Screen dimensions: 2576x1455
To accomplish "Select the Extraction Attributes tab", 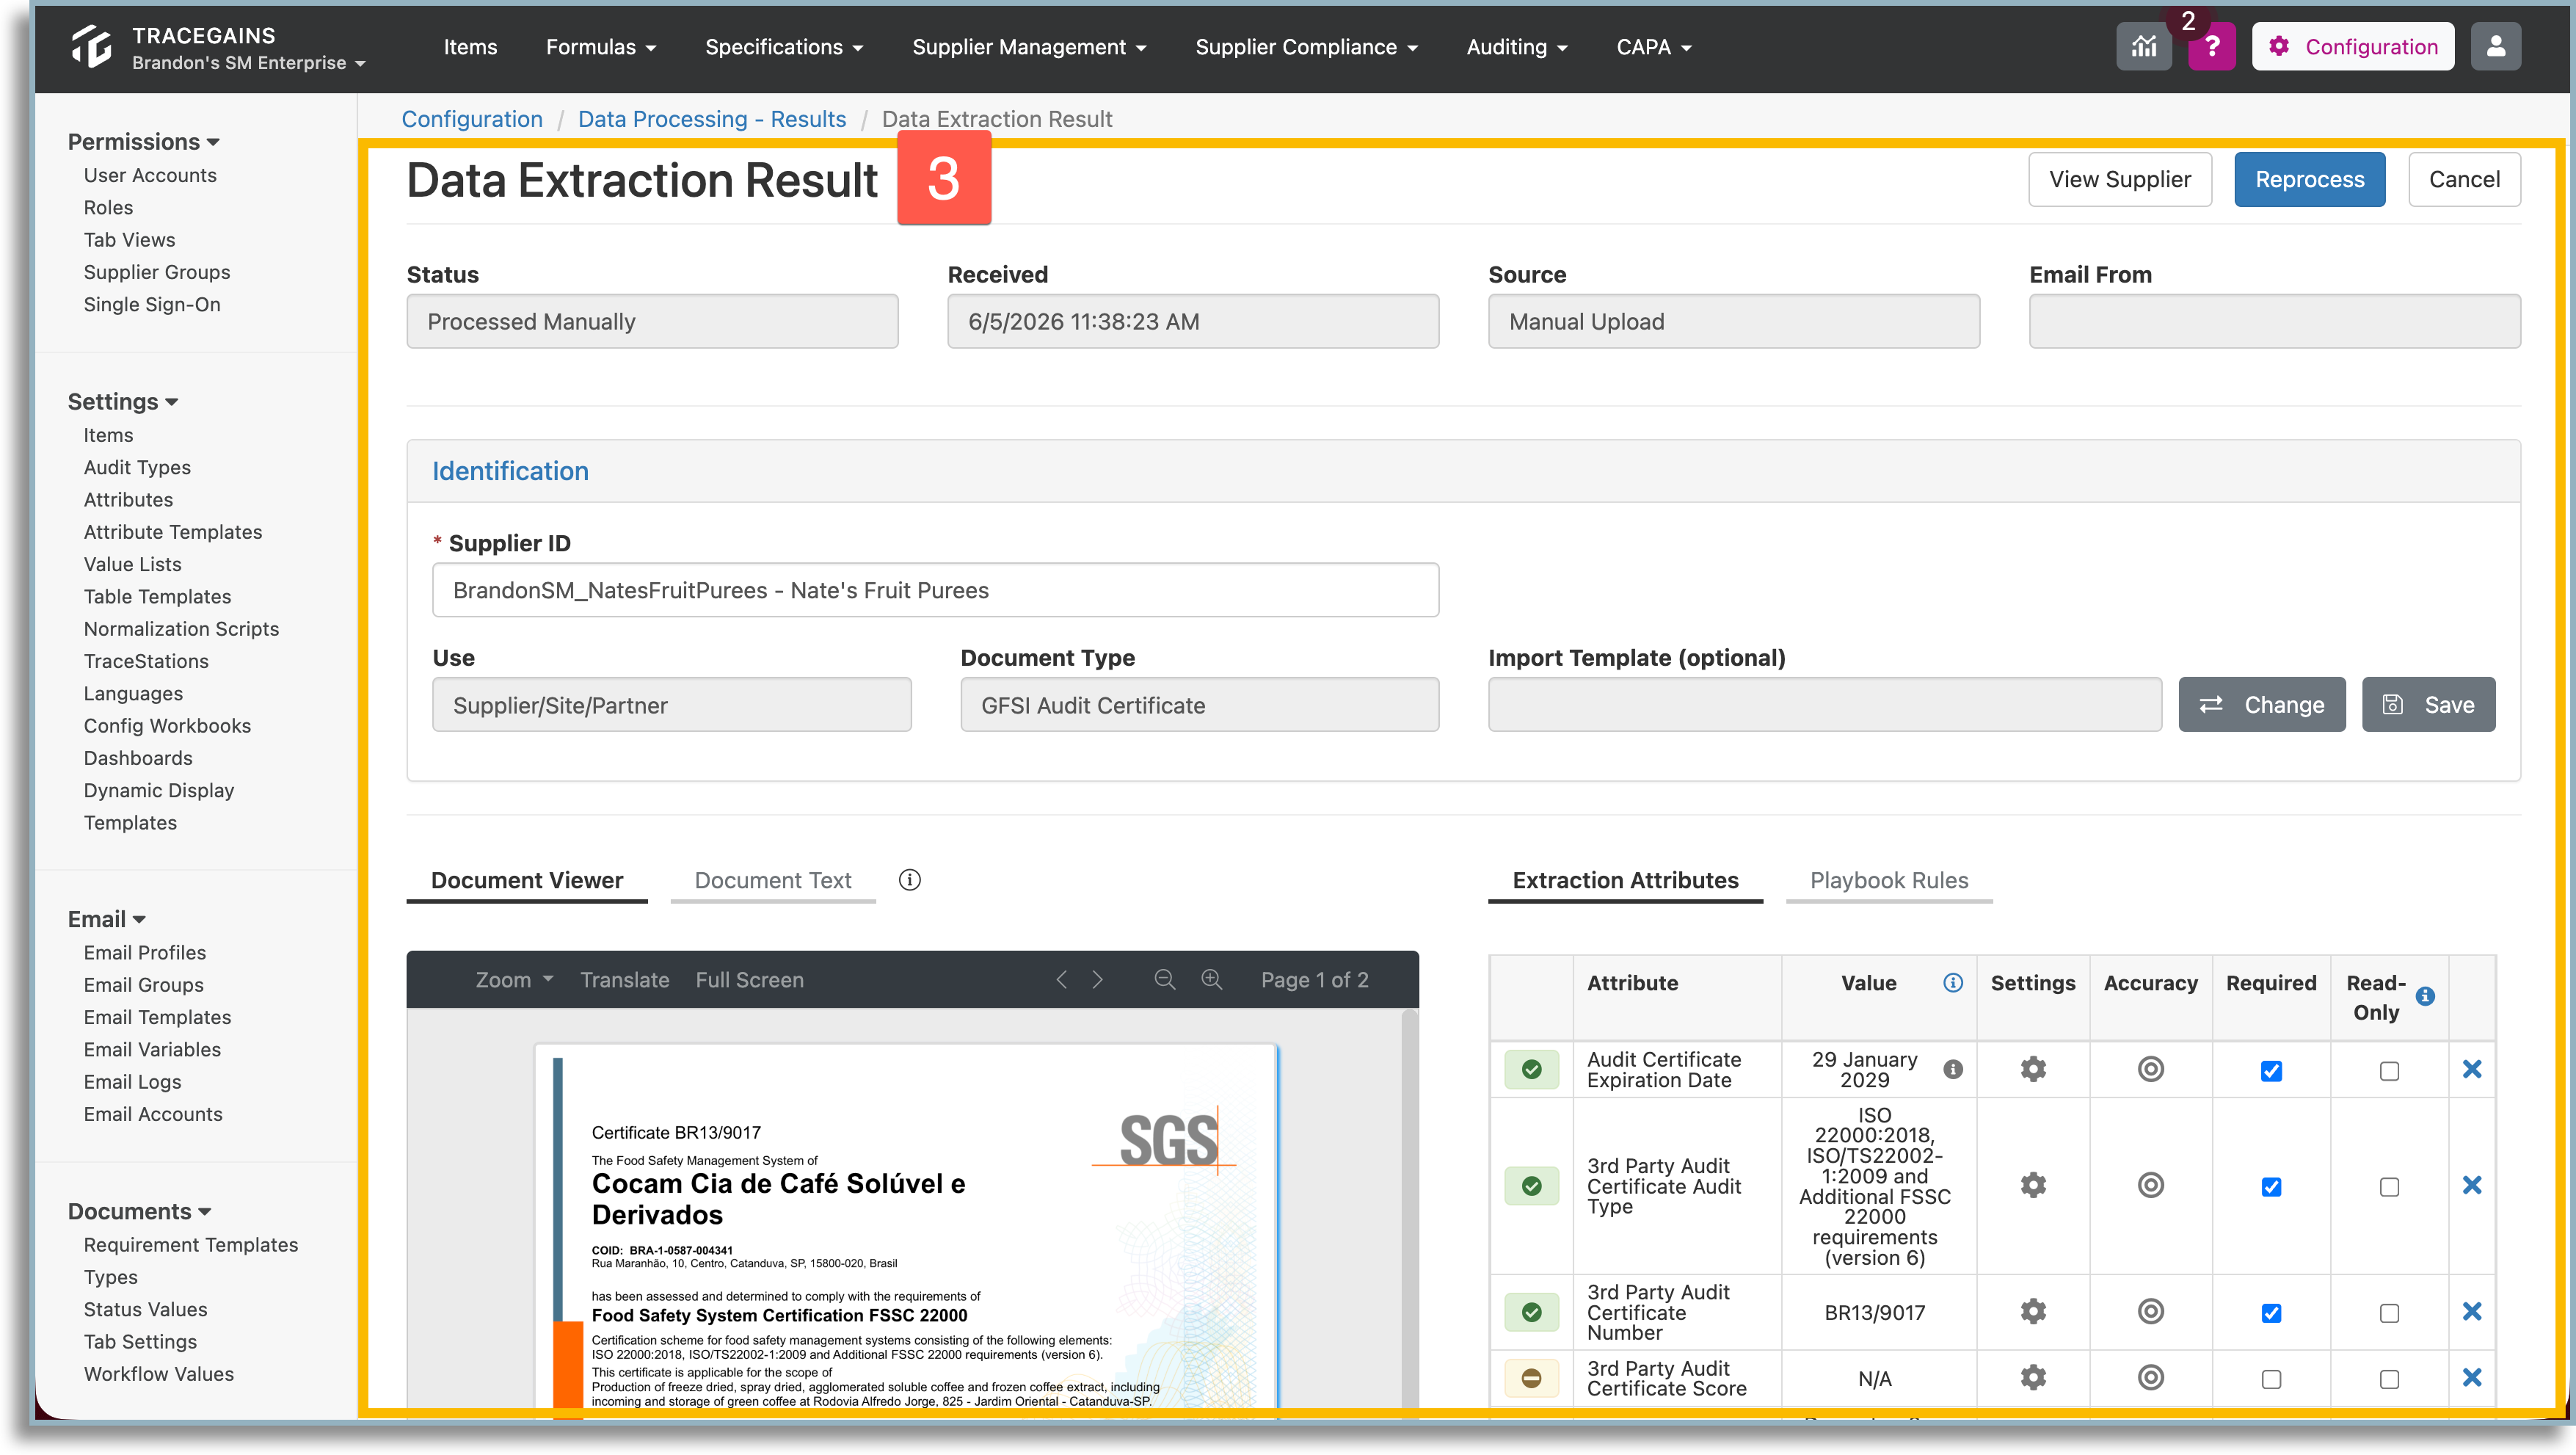I will pyautogui.click(x=1625, y=880).
